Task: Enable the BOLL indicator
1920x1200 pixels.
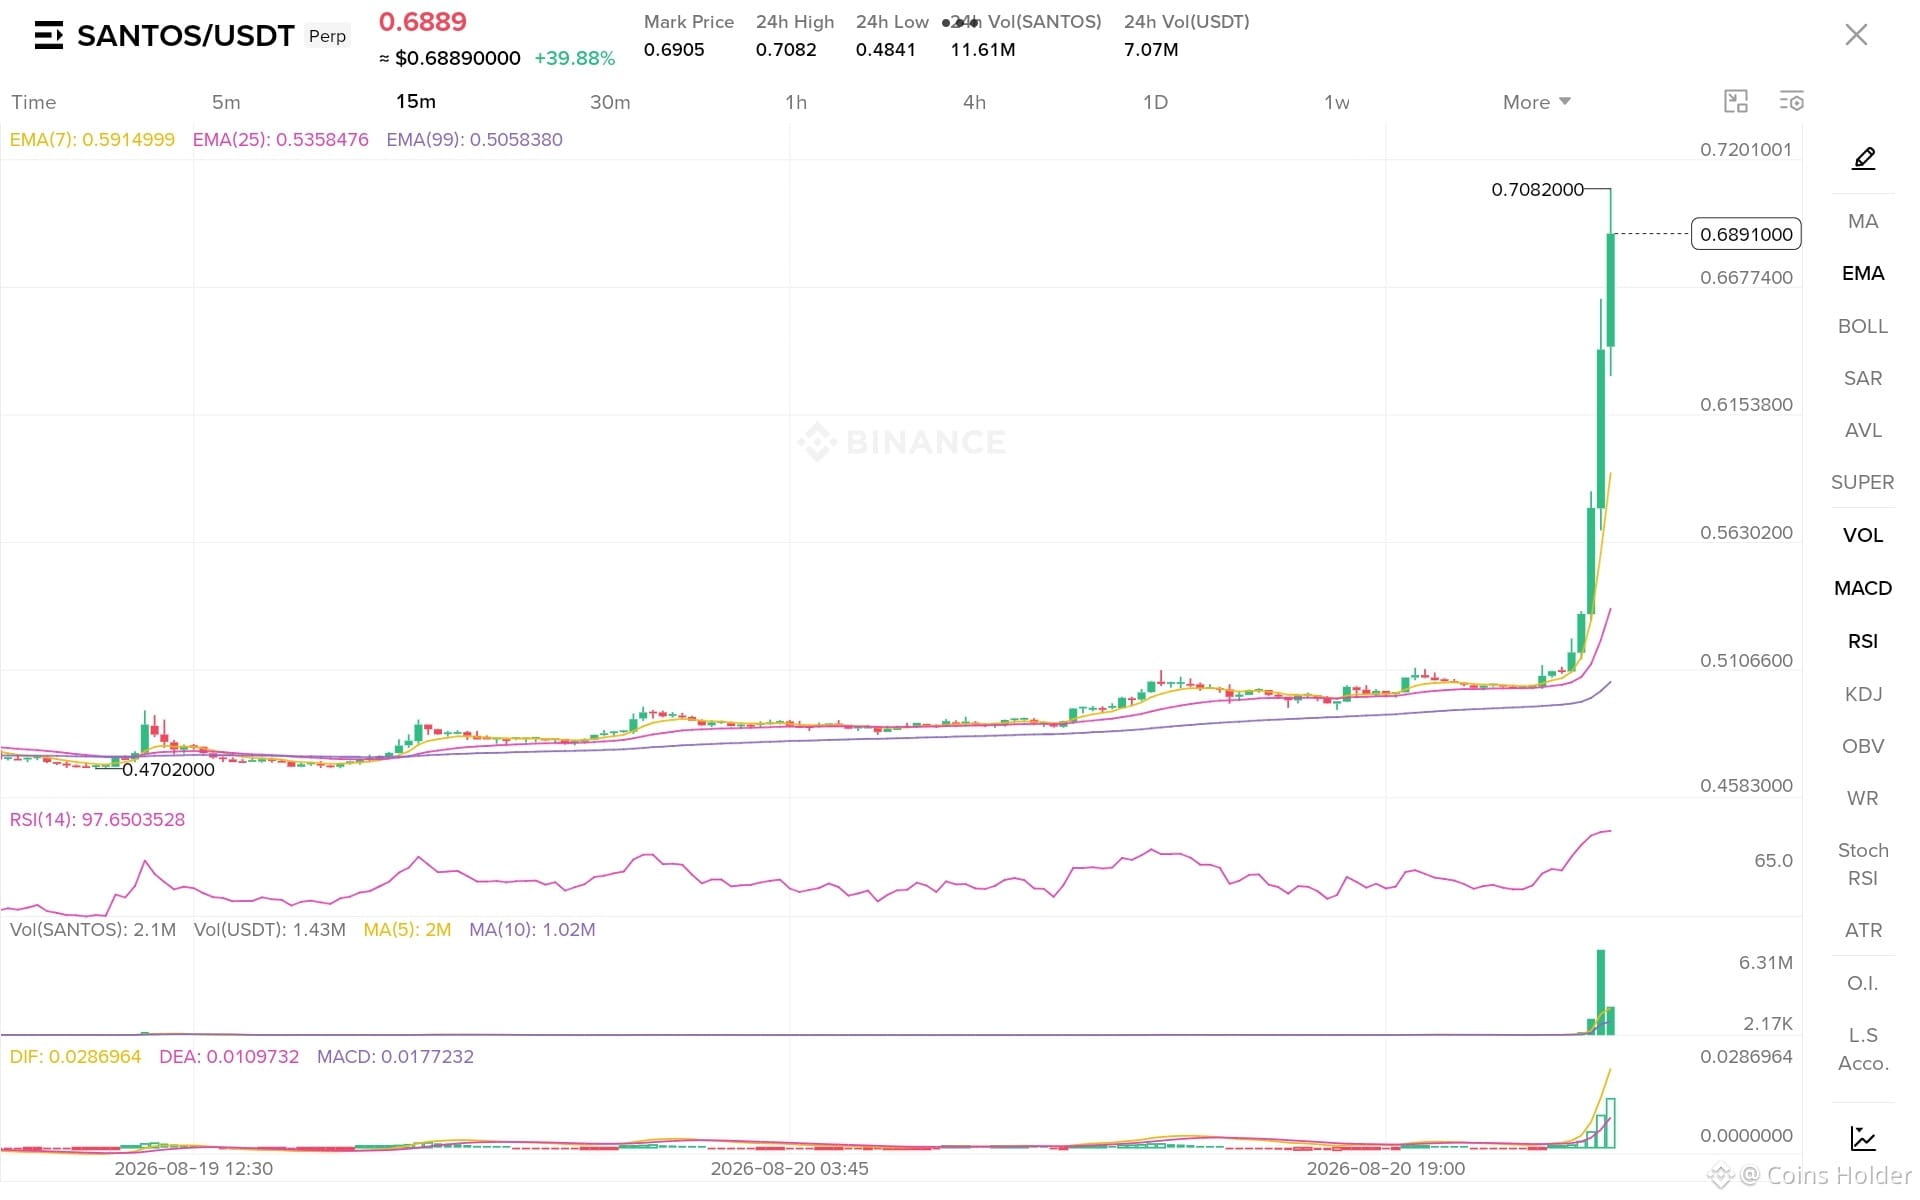Action: 1863,326
